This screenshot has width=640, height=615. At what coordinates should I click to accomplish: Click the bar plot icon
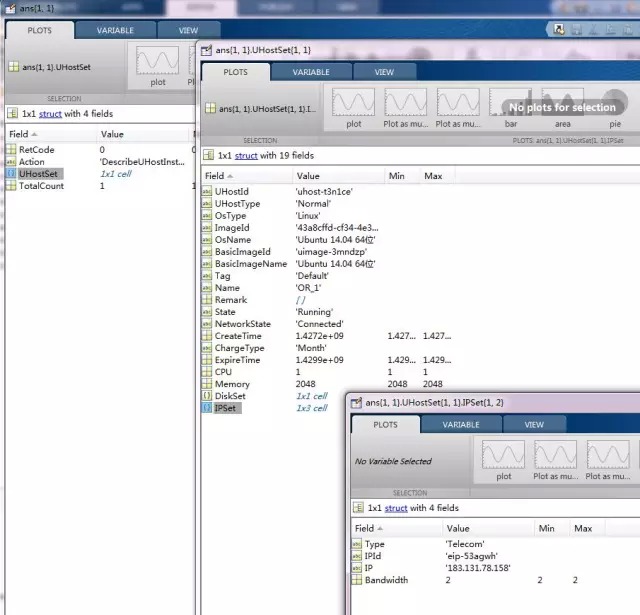pos(511,104)
